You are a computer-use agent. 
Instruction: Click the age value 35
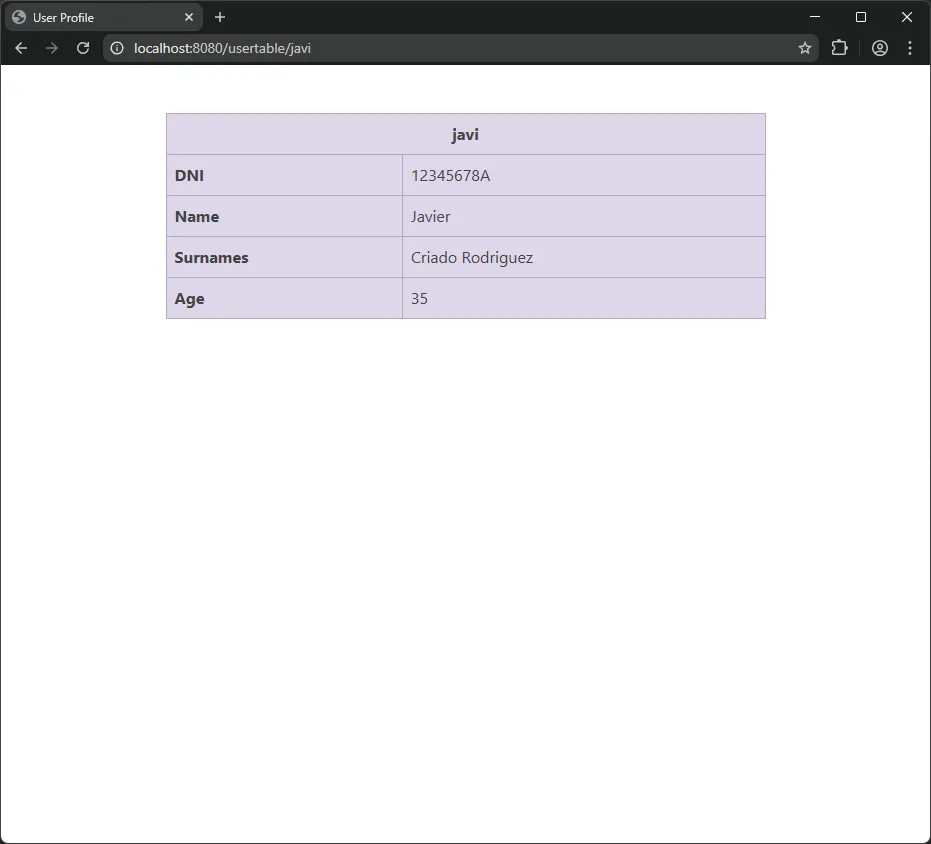[x=419, y=298]
